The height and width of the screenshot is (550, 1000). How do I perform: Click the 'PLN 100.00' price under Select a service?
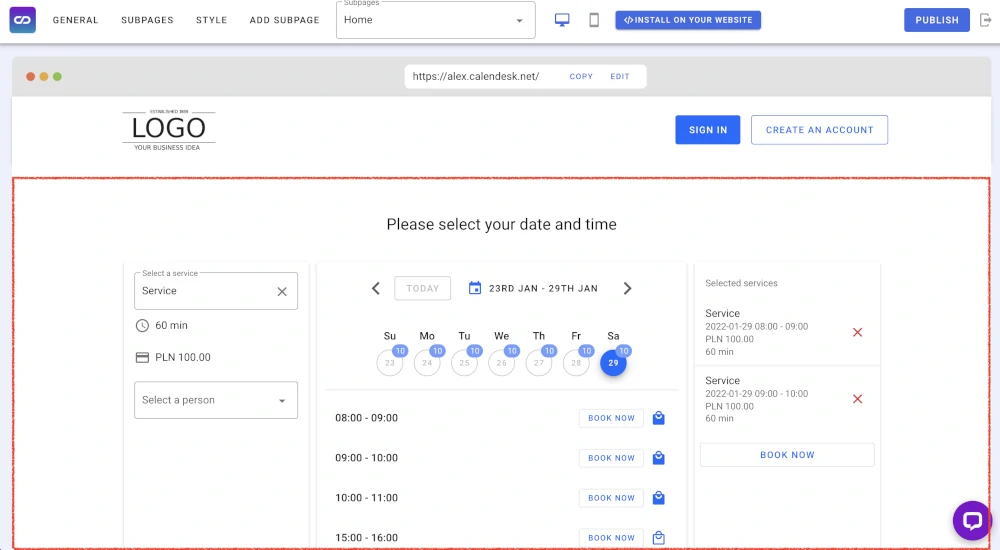pyautogui.click(x=182, y=357)
